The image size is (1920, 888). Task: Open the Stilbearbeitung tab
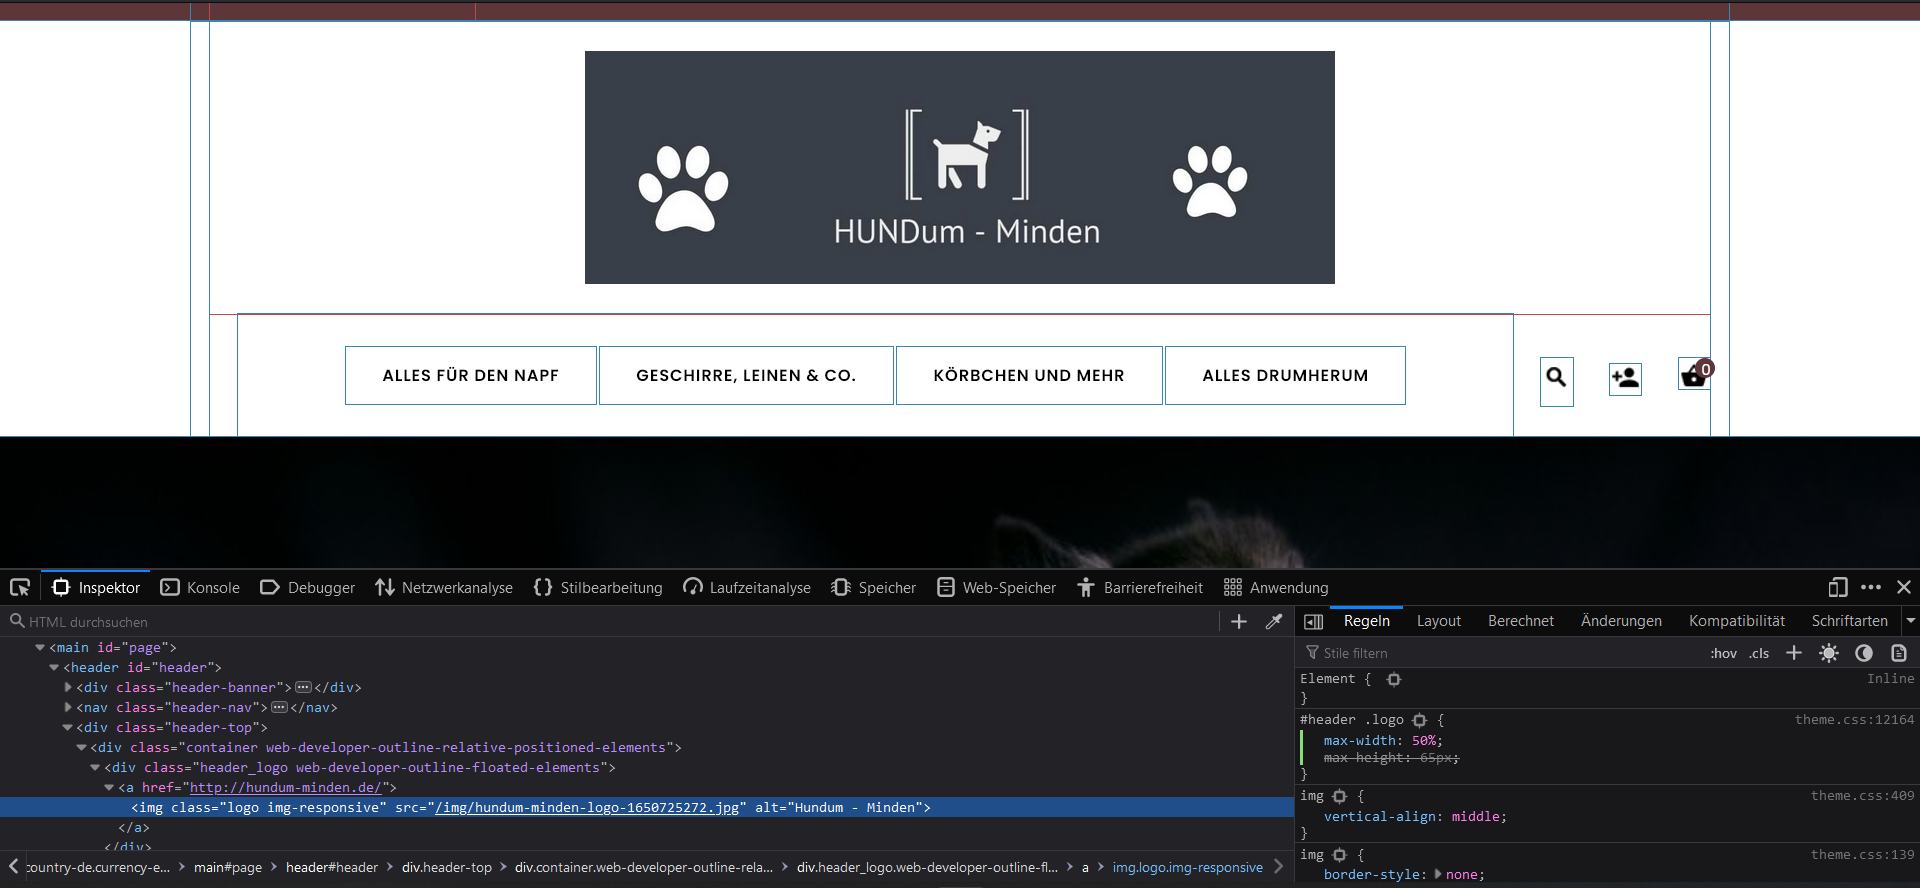(x=598, y=588)
